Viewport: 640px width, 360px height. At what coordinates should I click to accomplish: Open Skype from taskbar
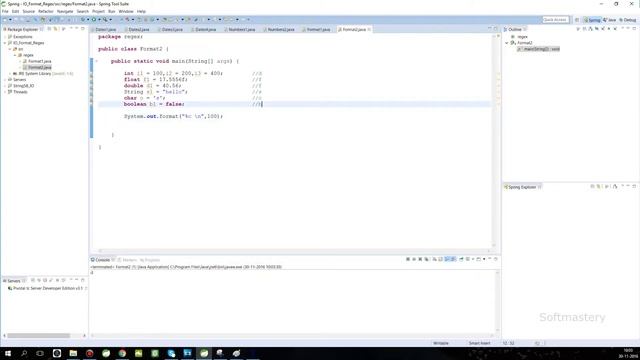click(171, 353)
